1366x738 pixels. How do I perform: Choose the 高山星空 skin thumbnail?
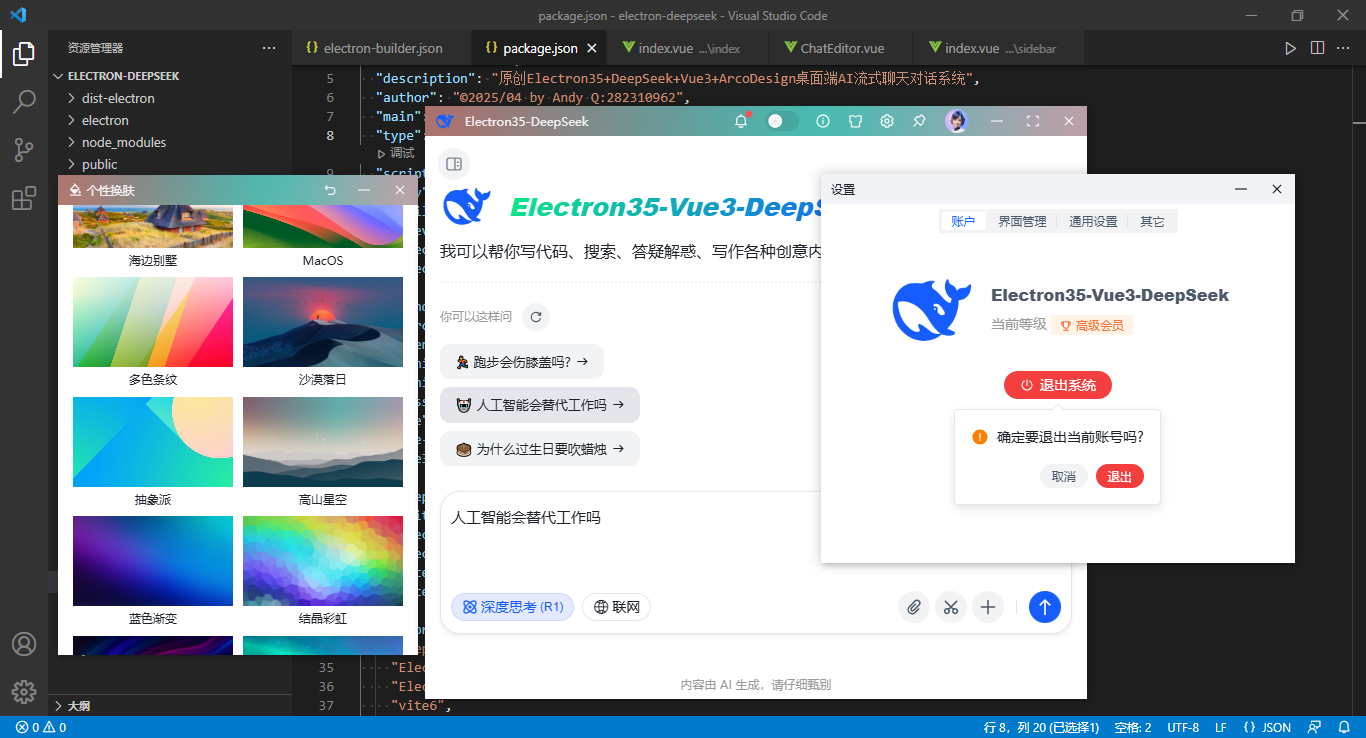323,442
